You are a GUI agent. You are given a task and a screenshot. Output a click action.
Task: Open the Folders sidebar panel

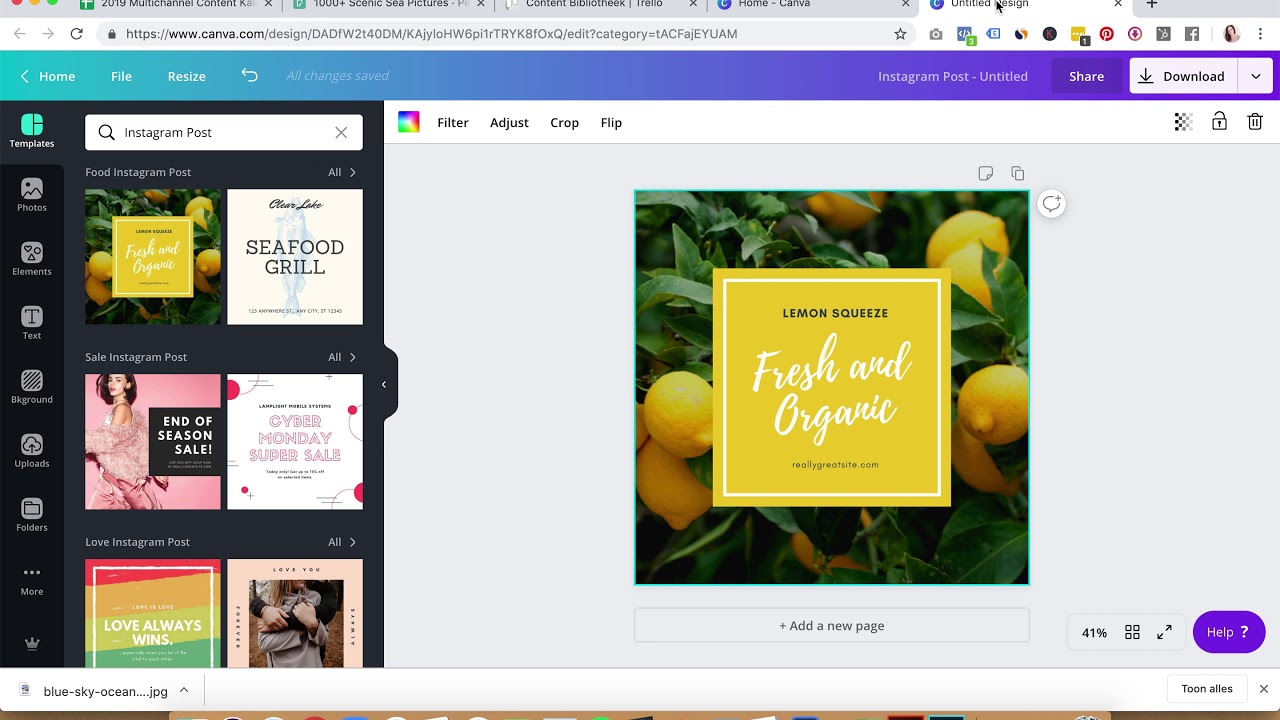tap(32, 515)
